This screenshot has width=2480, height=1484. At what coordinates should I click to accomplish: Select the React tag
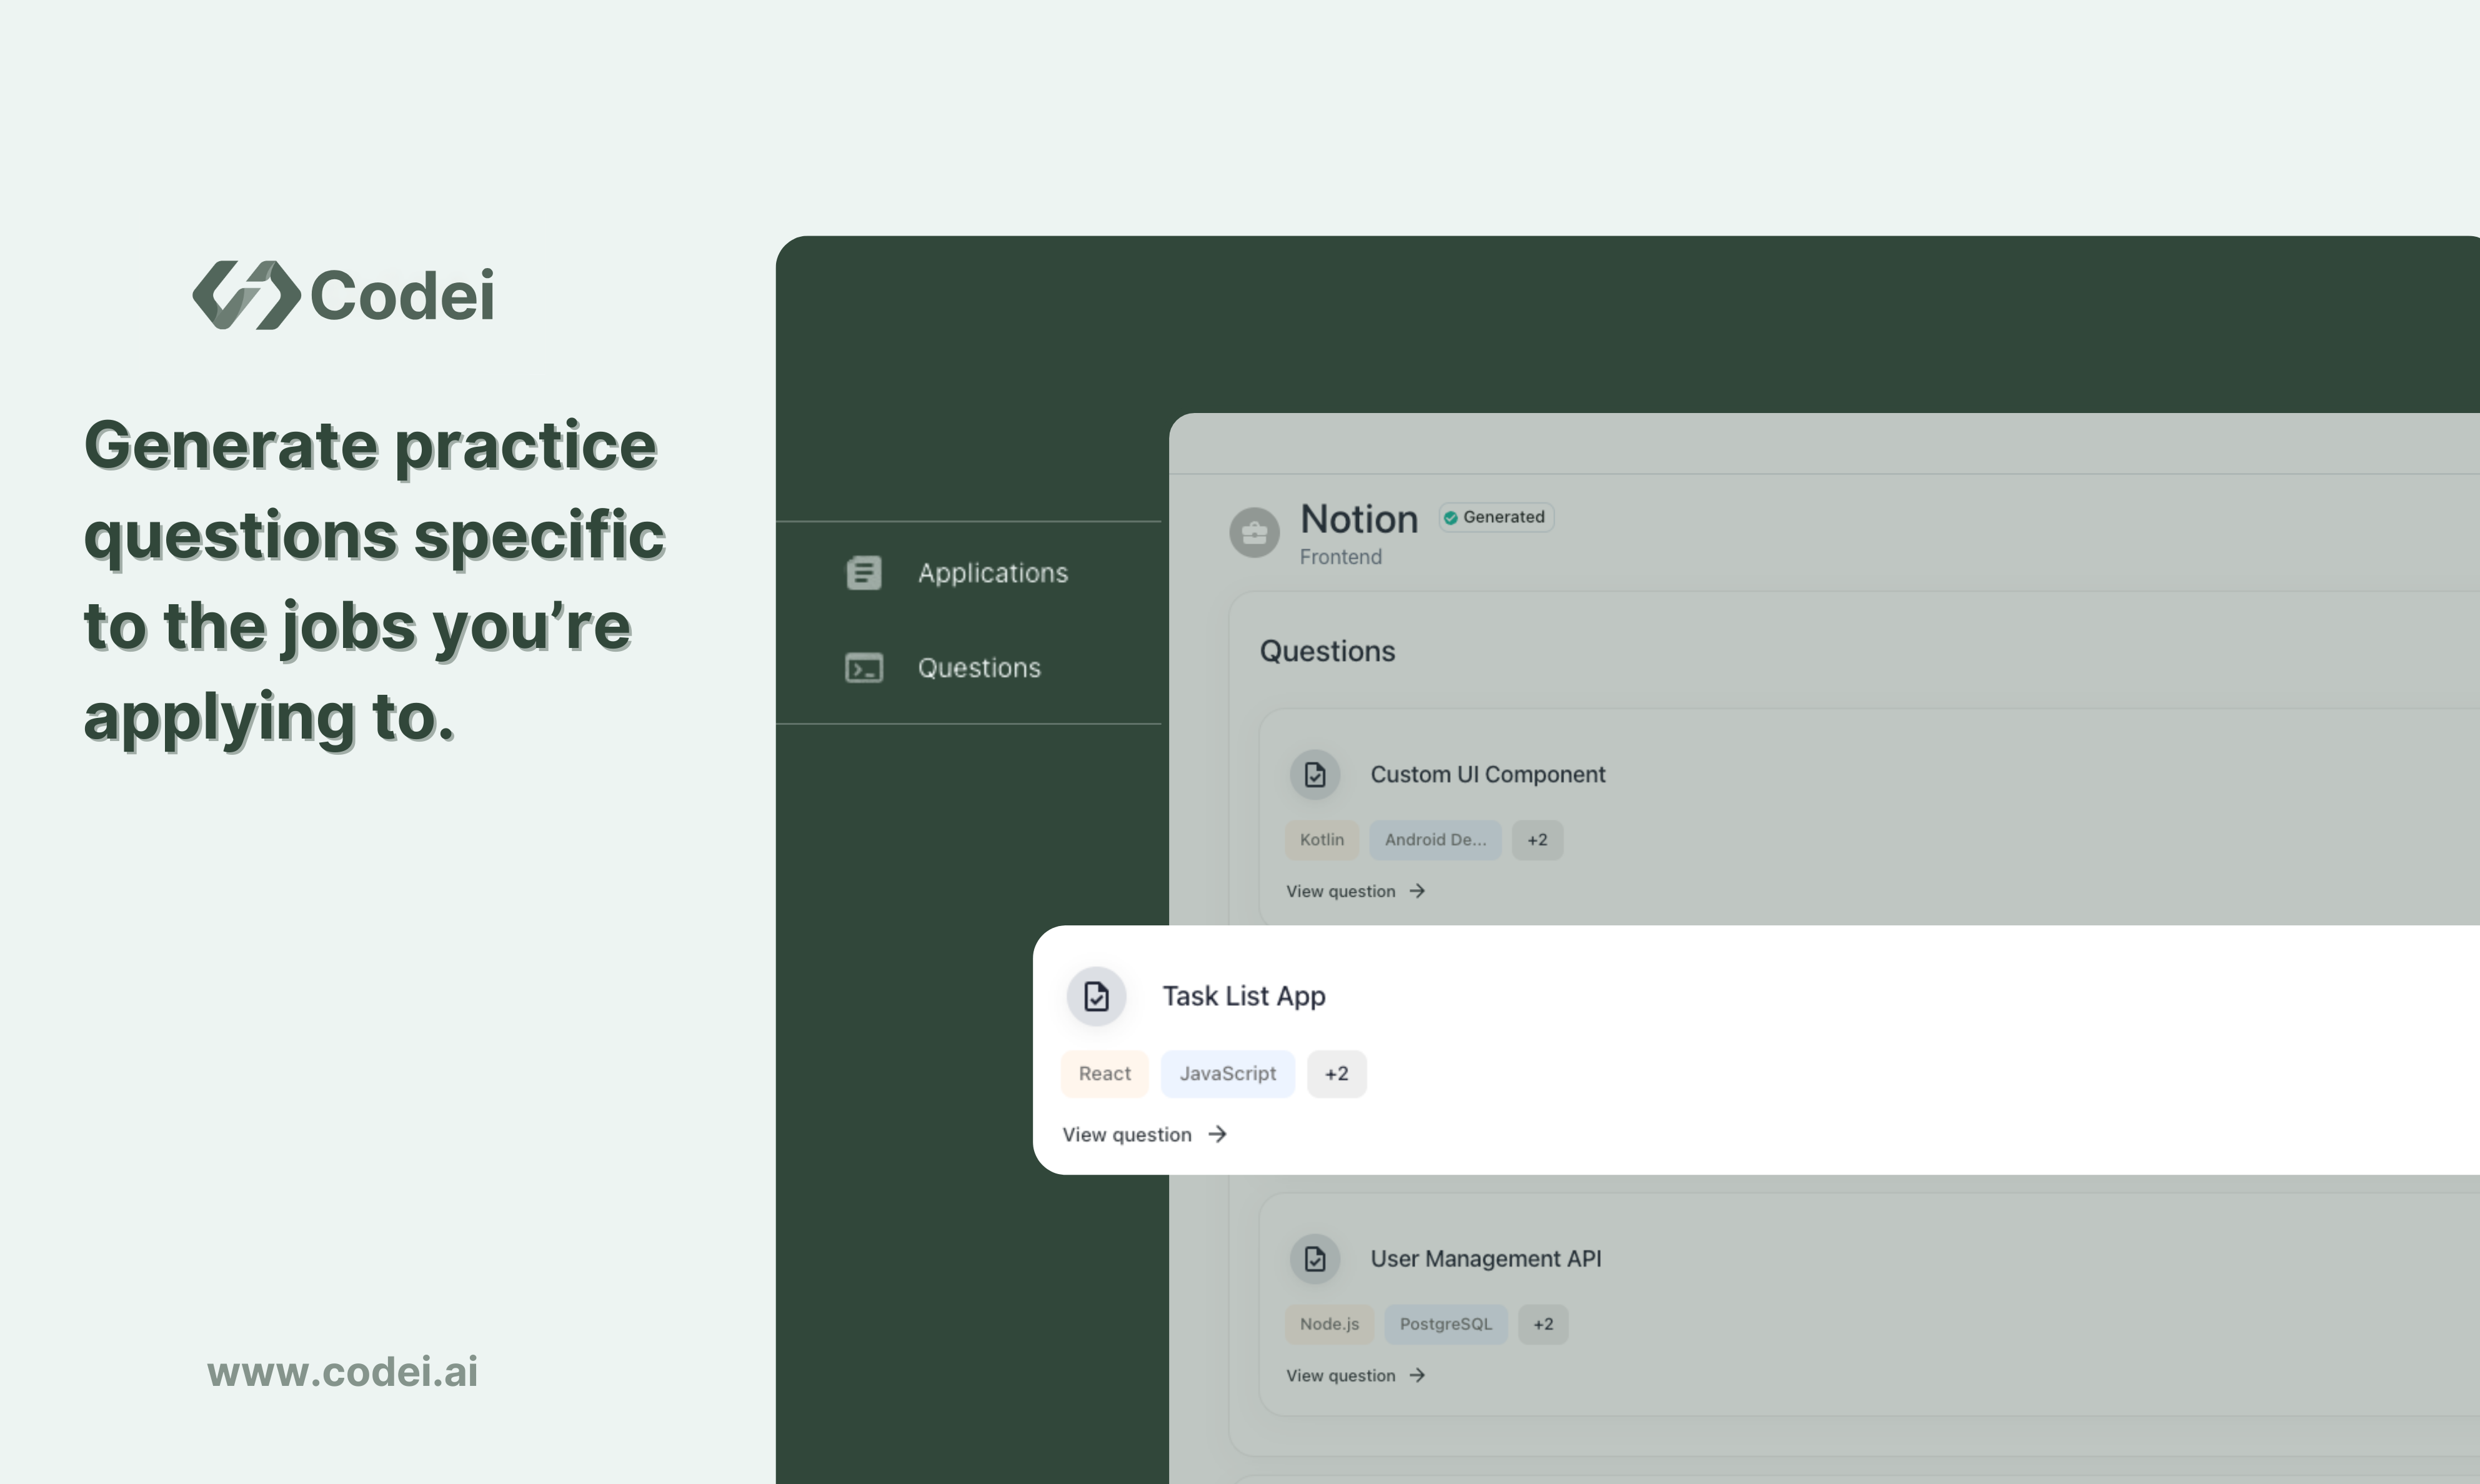point(1104,1074)
